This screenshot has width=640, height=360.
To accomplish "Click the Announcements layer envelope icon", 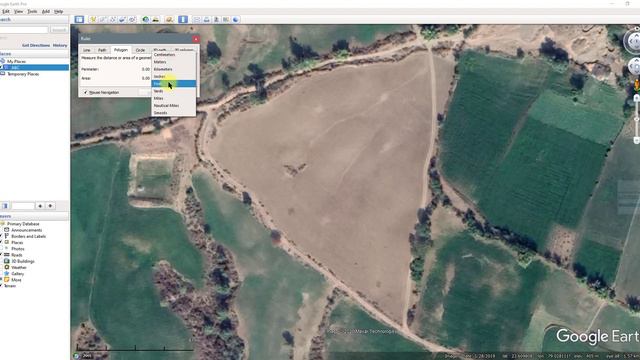I will point(7,230).
